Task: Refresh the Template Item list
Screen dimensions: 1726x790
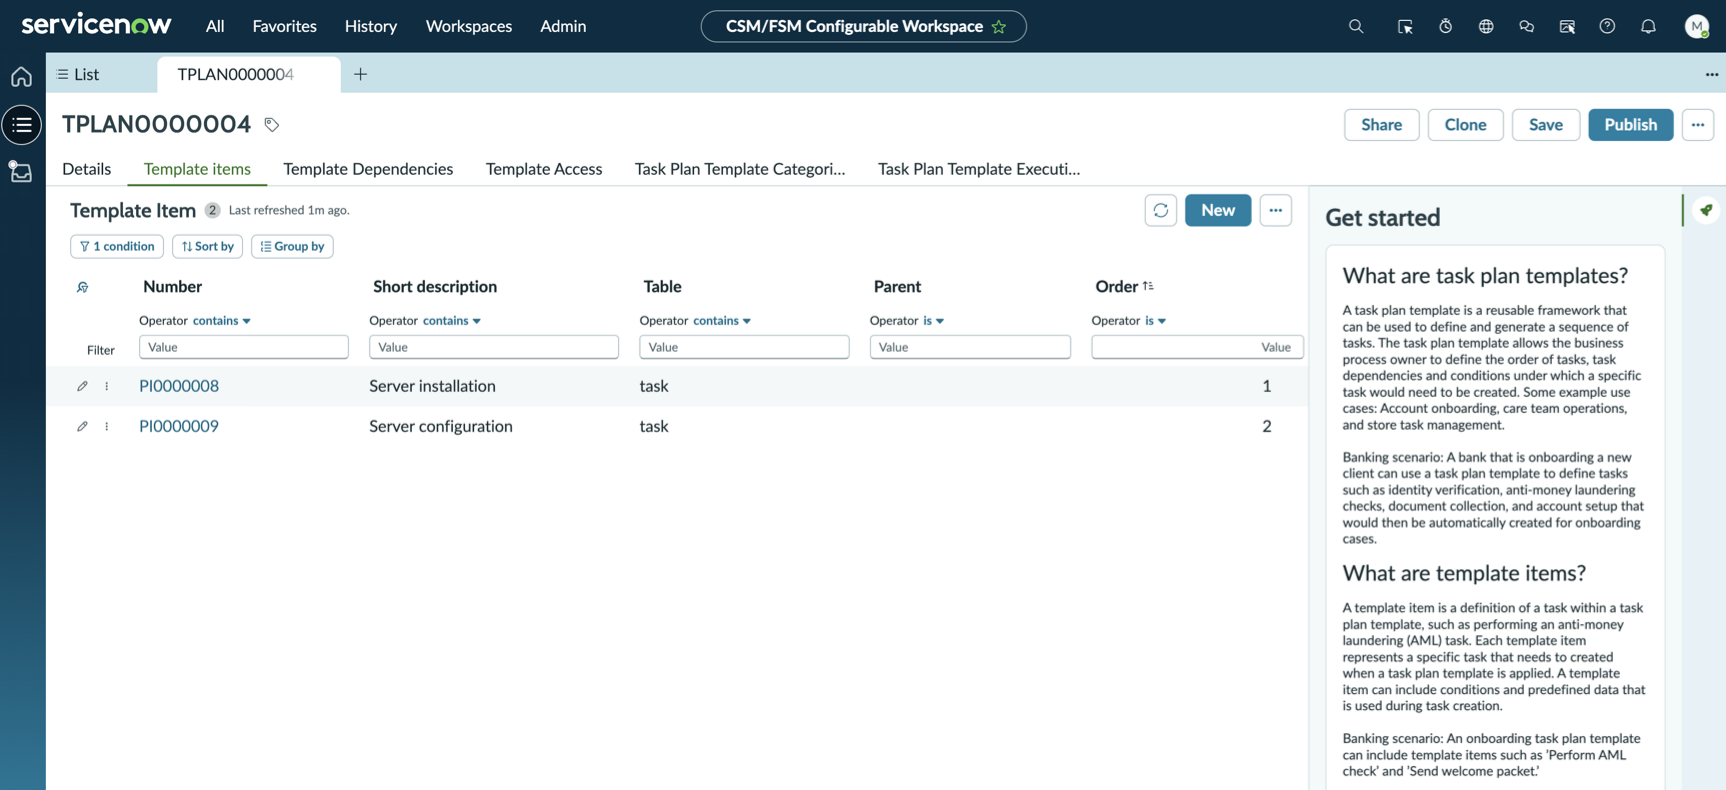Action: pos(1160,210)
